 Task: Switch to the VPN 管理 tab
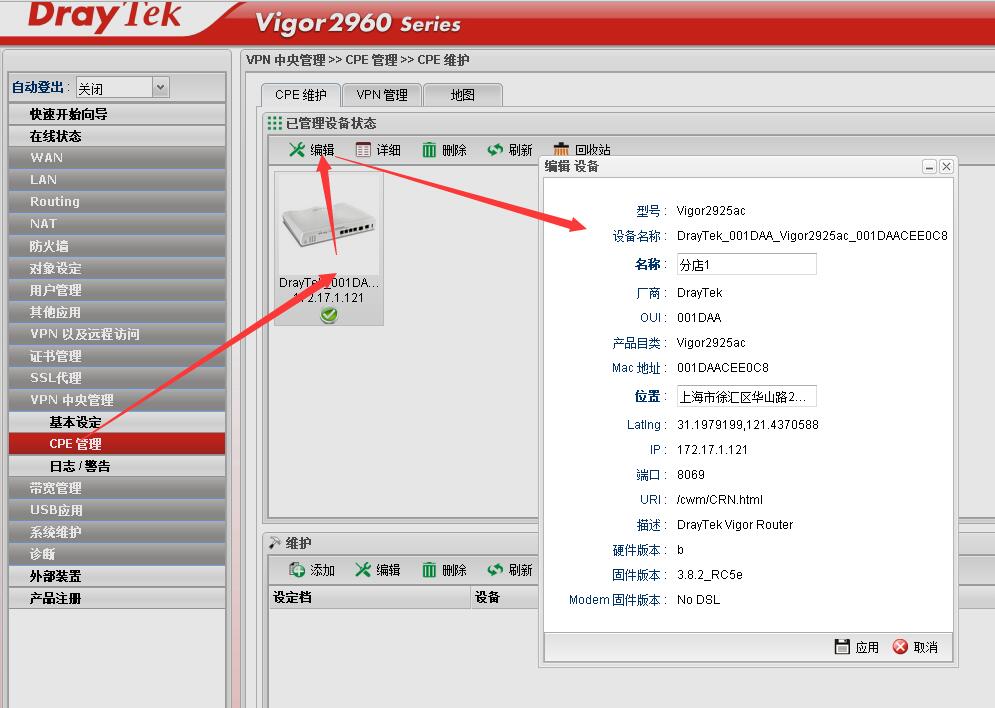click(x=382, y=95)
